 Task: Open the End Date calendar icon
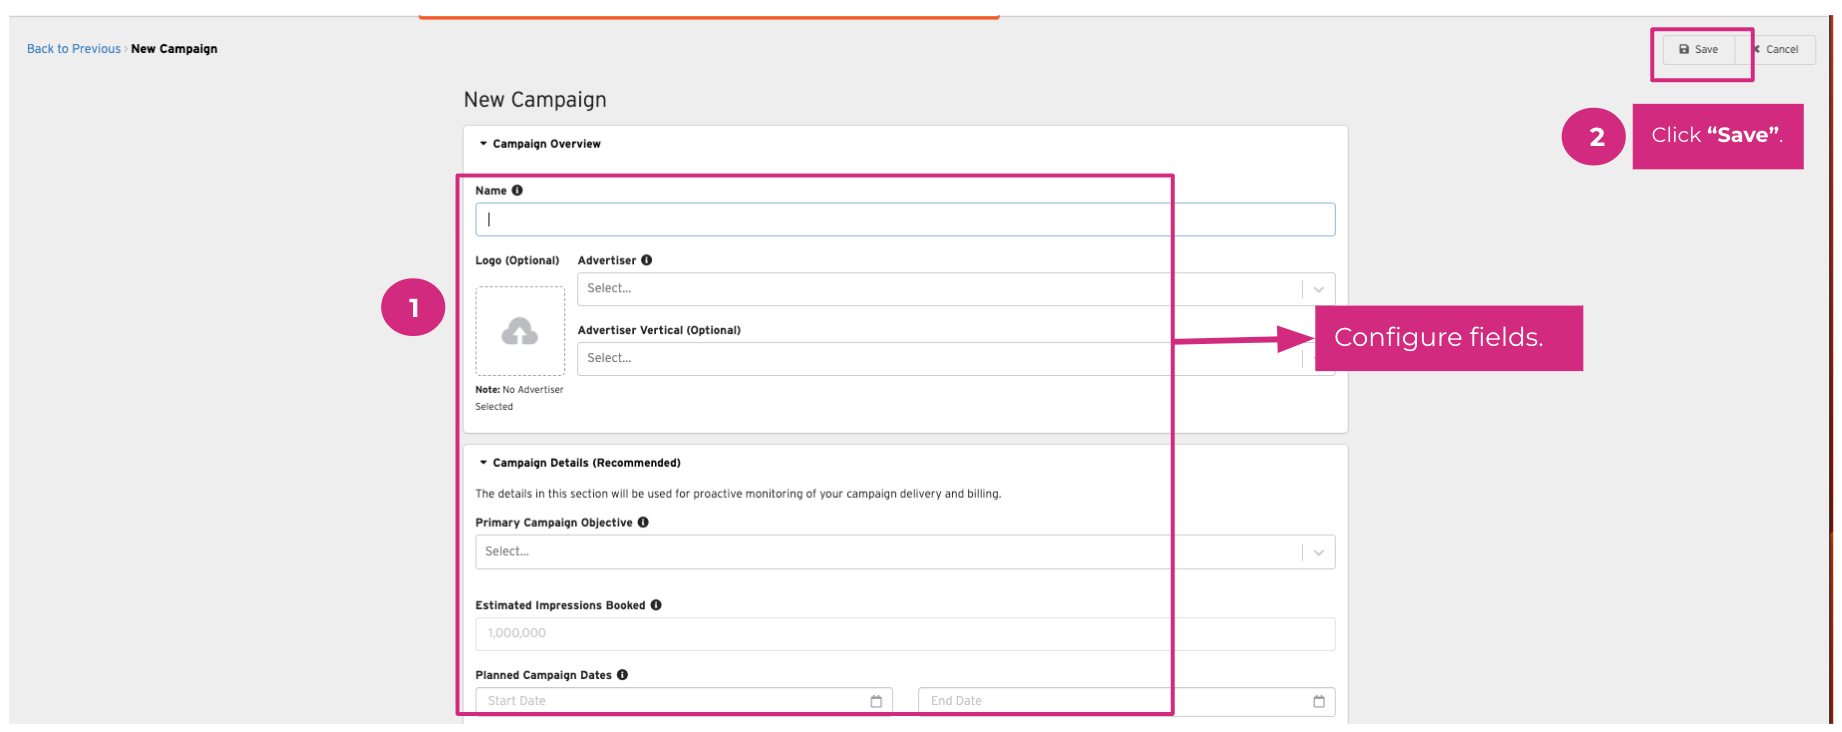[1318, 701]
